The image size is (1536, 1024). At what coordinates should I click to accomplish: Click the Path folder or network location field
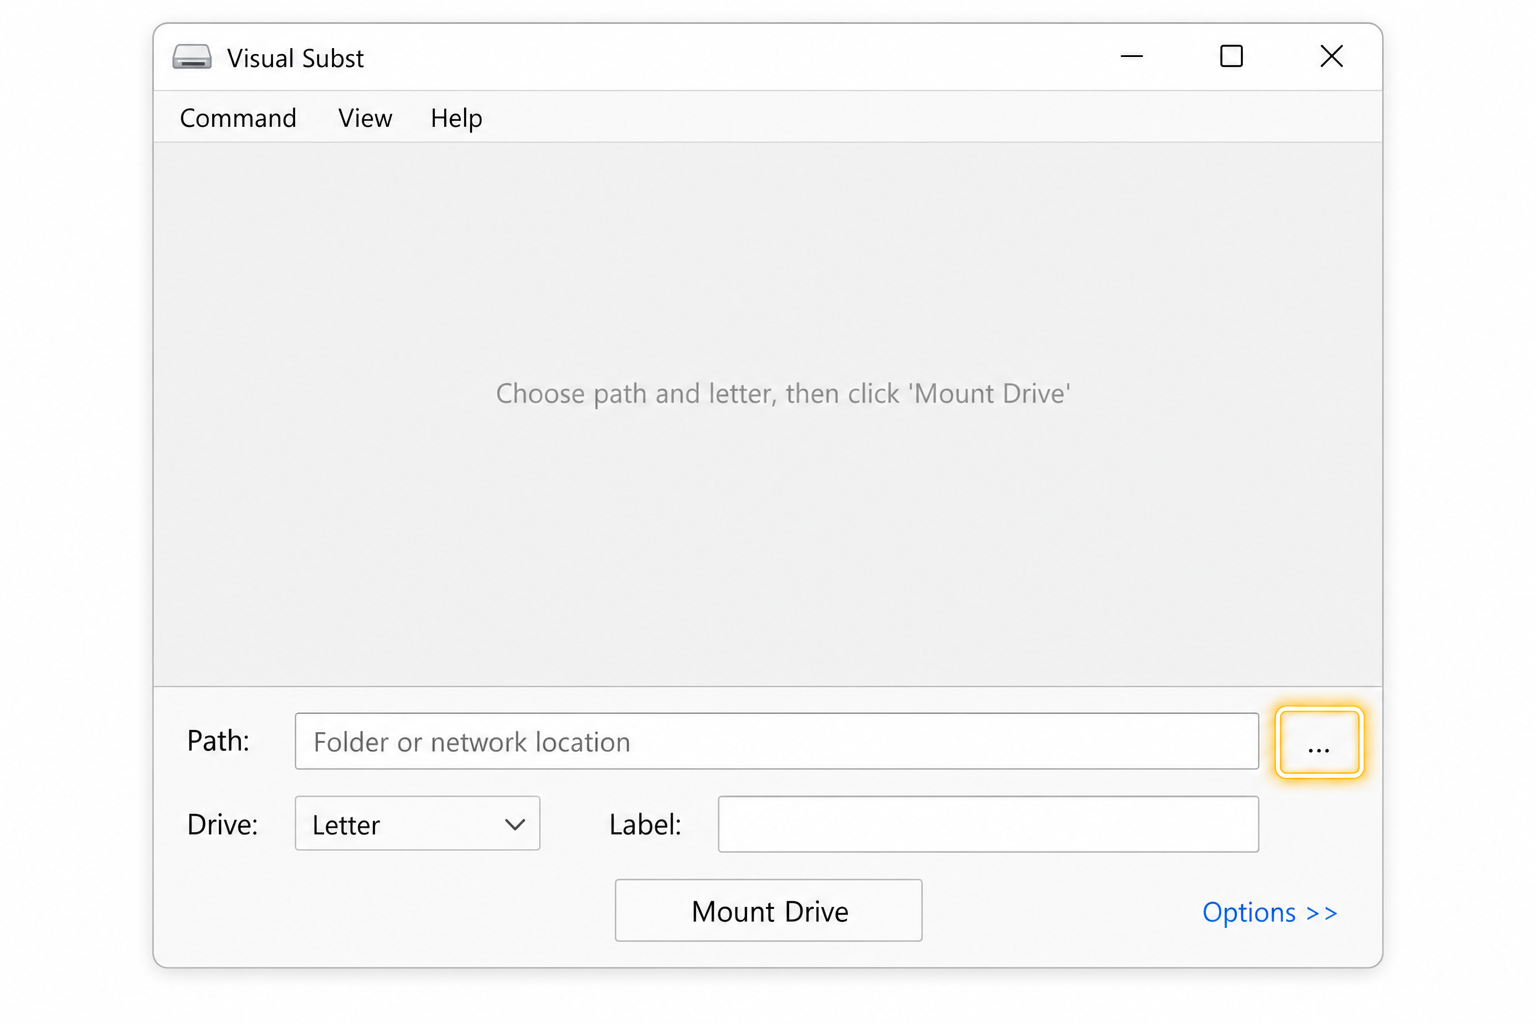coord(777,741)
